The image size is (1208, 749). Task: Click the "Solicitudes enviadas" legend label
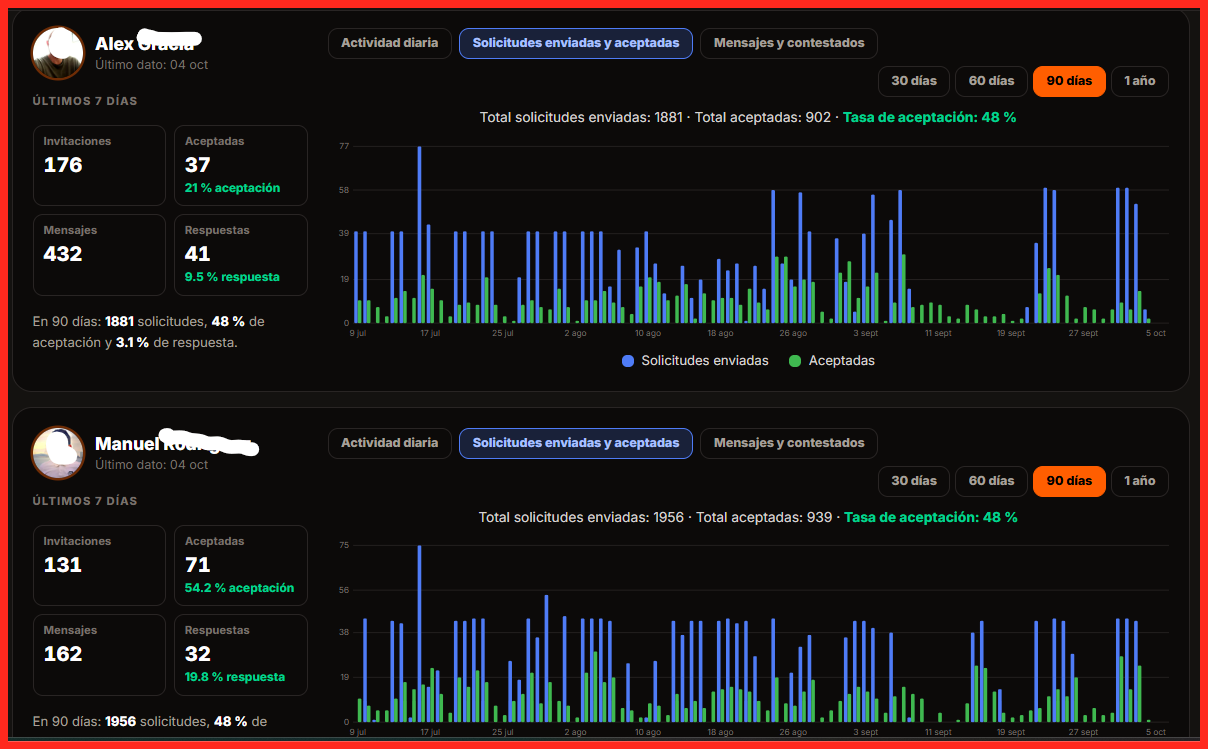click(x=705, y=360)
